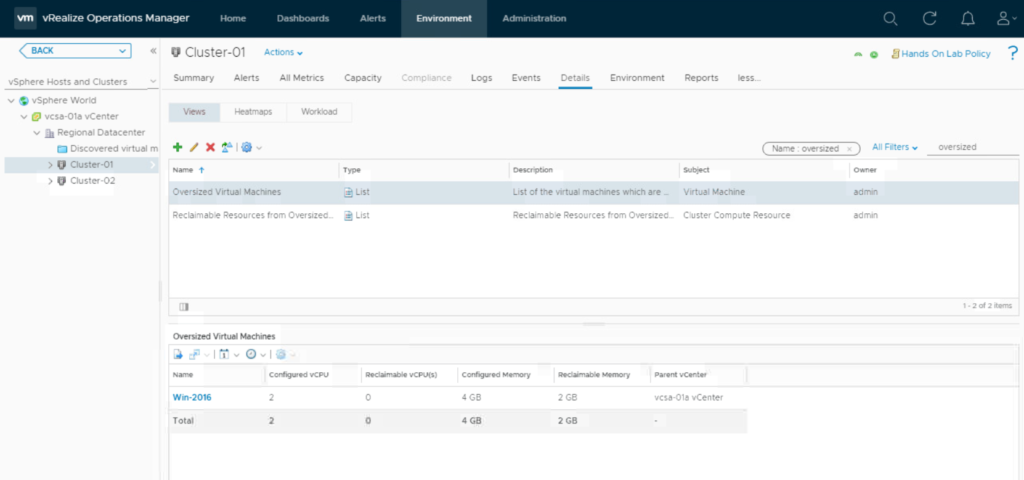Collapse the left navigation panel with double chevron
The height and width of the screenshot is (480, 1024).
tap(153, 51)
